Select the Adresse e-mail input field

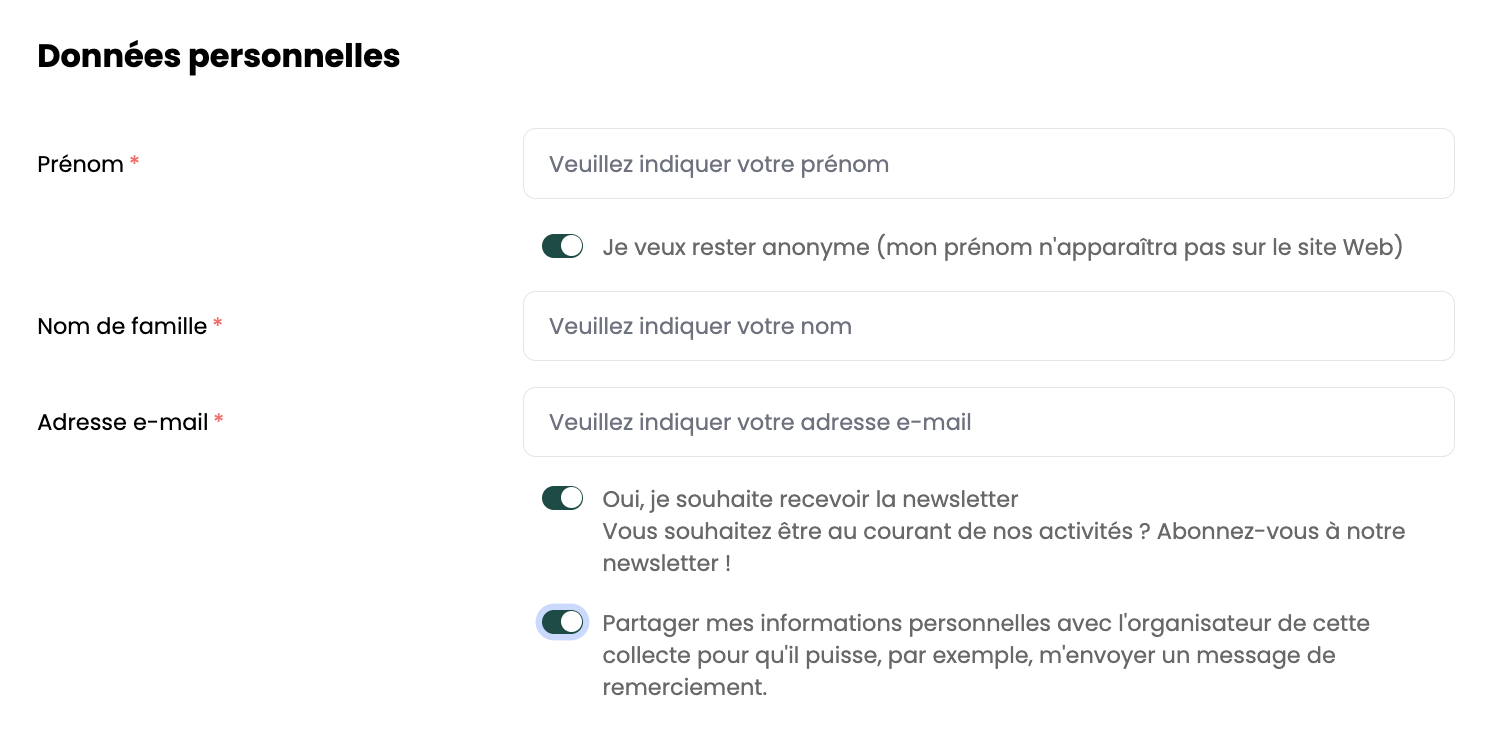pos(988,422)
